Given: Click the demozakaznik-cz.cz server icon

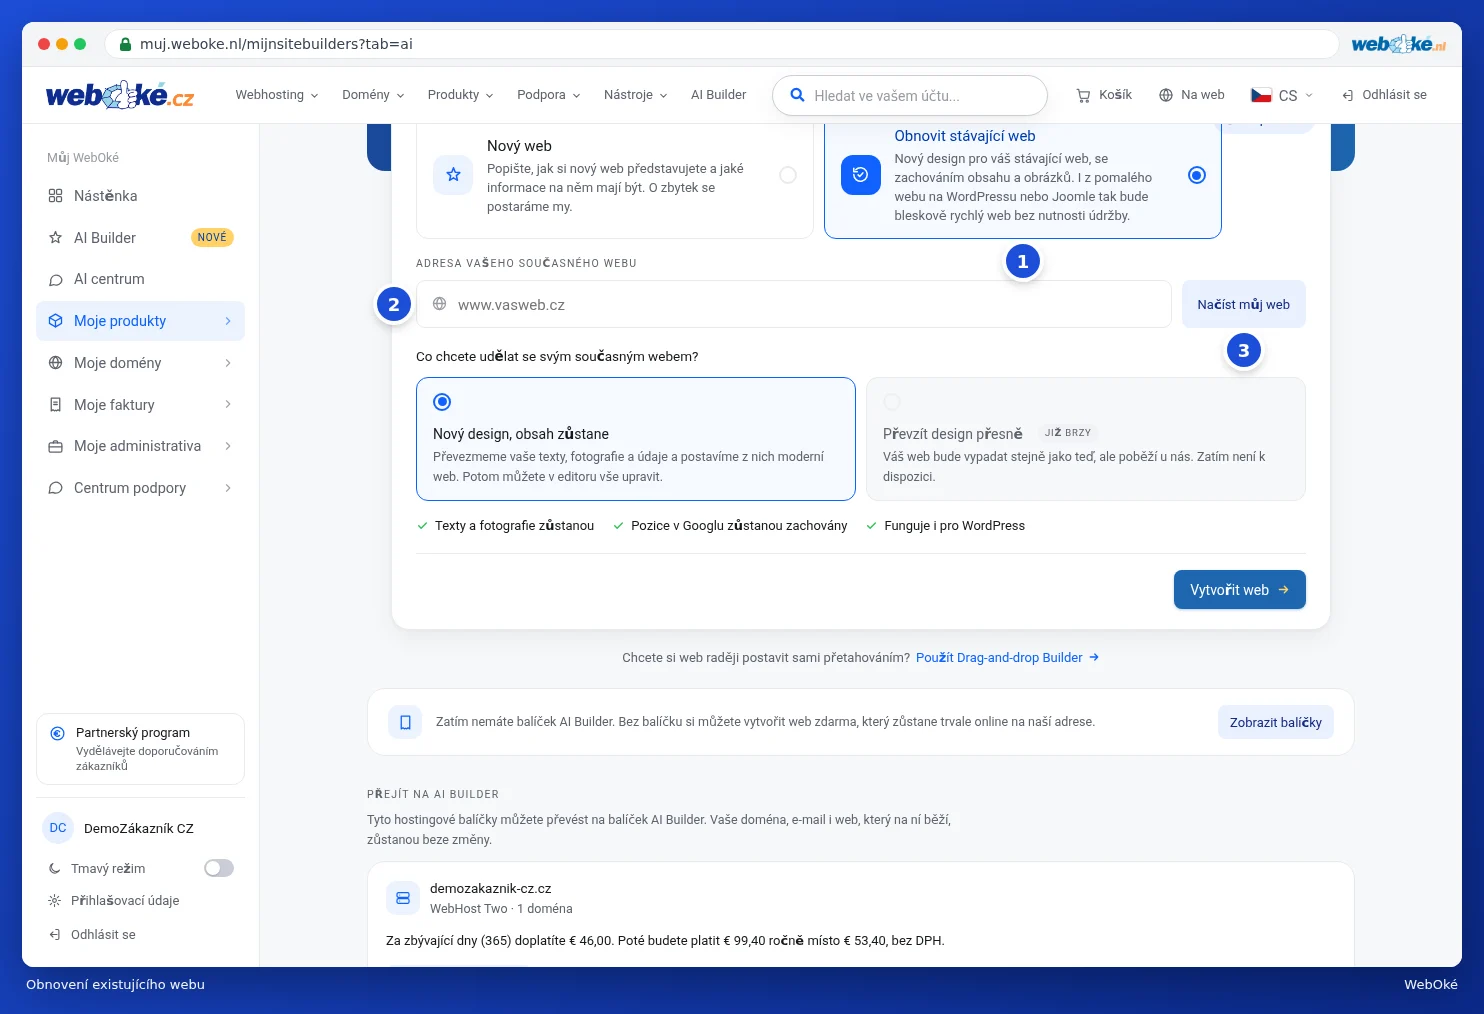Looking at the screenshot, I should coord(403,898).
